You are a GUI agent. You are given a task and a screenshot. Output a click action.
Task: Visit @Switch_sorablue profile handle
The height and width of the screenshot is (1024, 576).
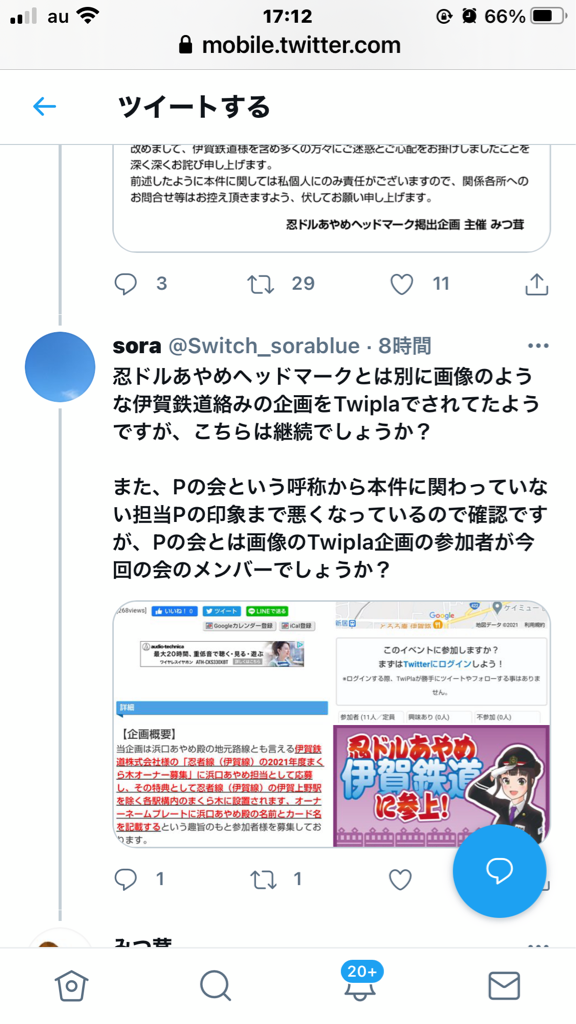click(x=264, y=345)
